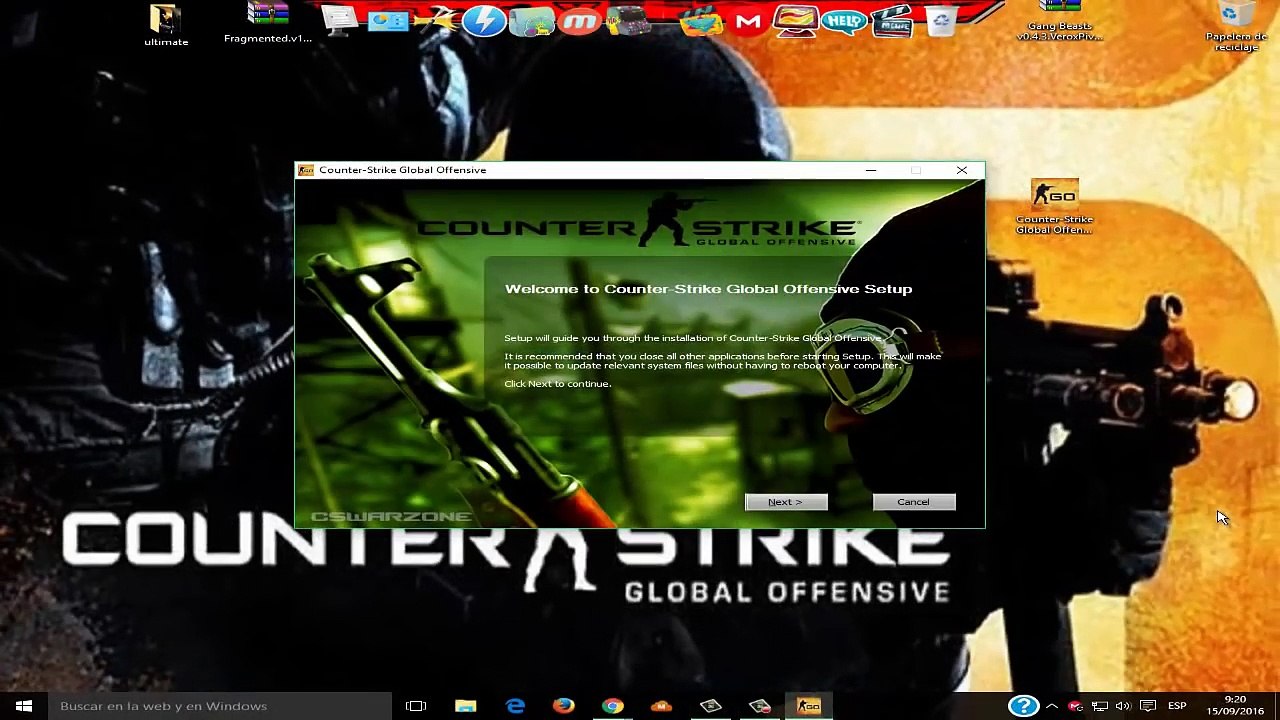The width and height of the screenshot is (1280, 720).
Task: Open the HELP speech bubble dock icon
Action: coord(845,22)
